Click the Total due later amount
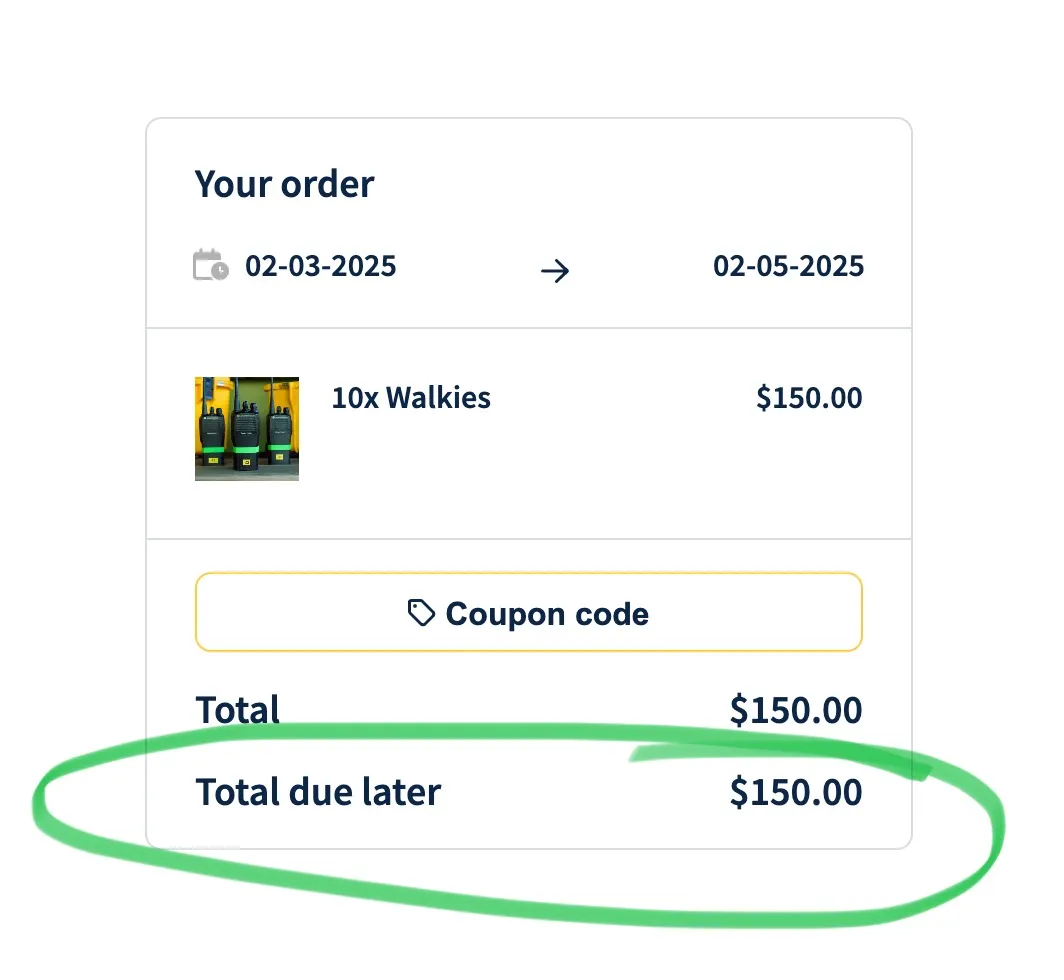The image size is (1064, 980). 796,792
